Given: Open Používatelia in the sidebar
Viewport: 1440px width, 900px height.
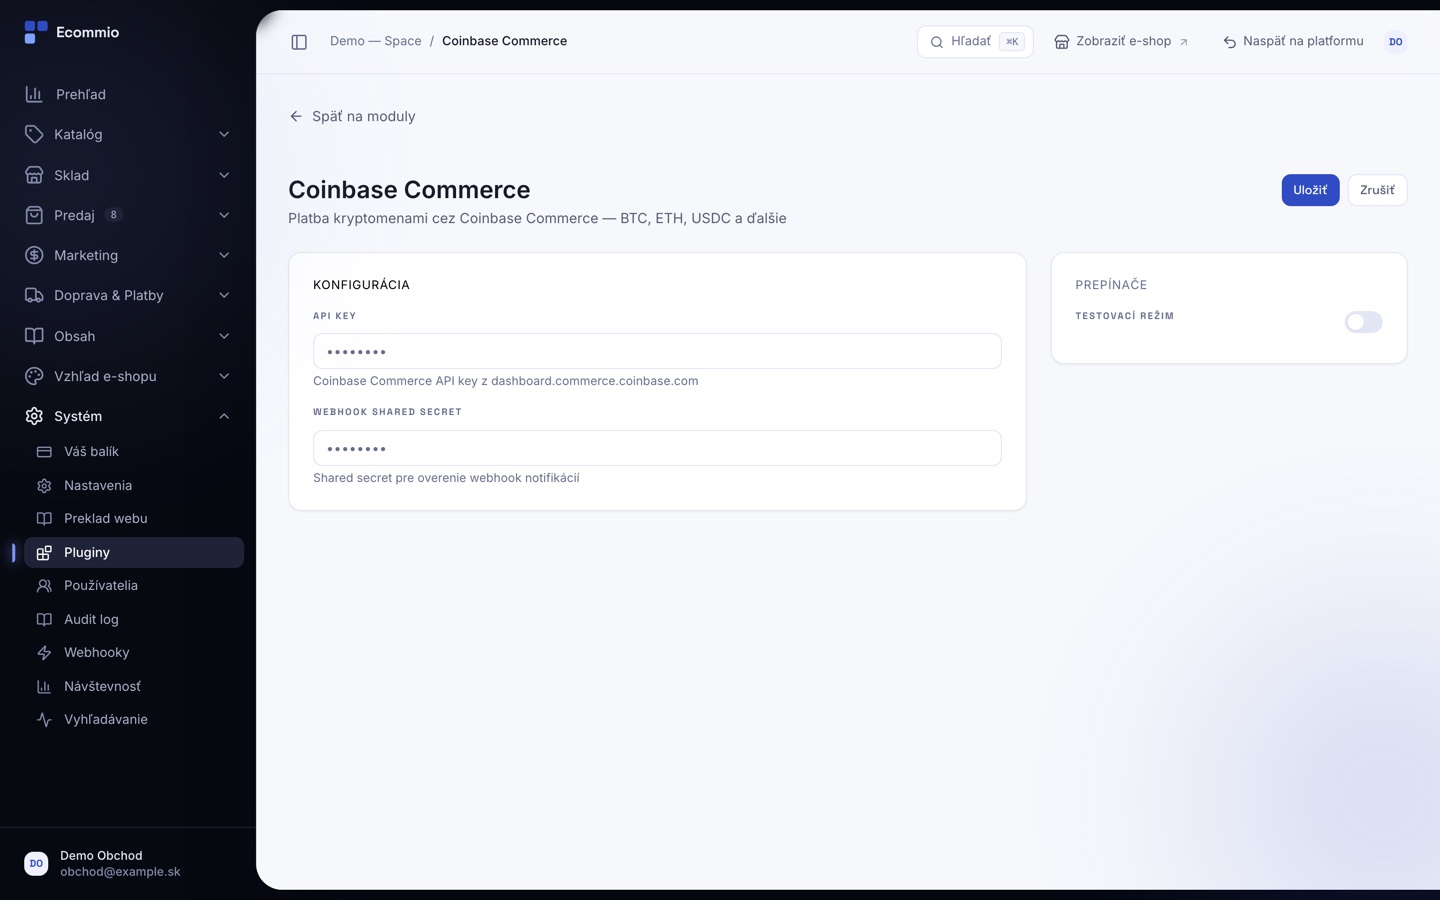Looking at the screenshot, I should coord(134,586).
